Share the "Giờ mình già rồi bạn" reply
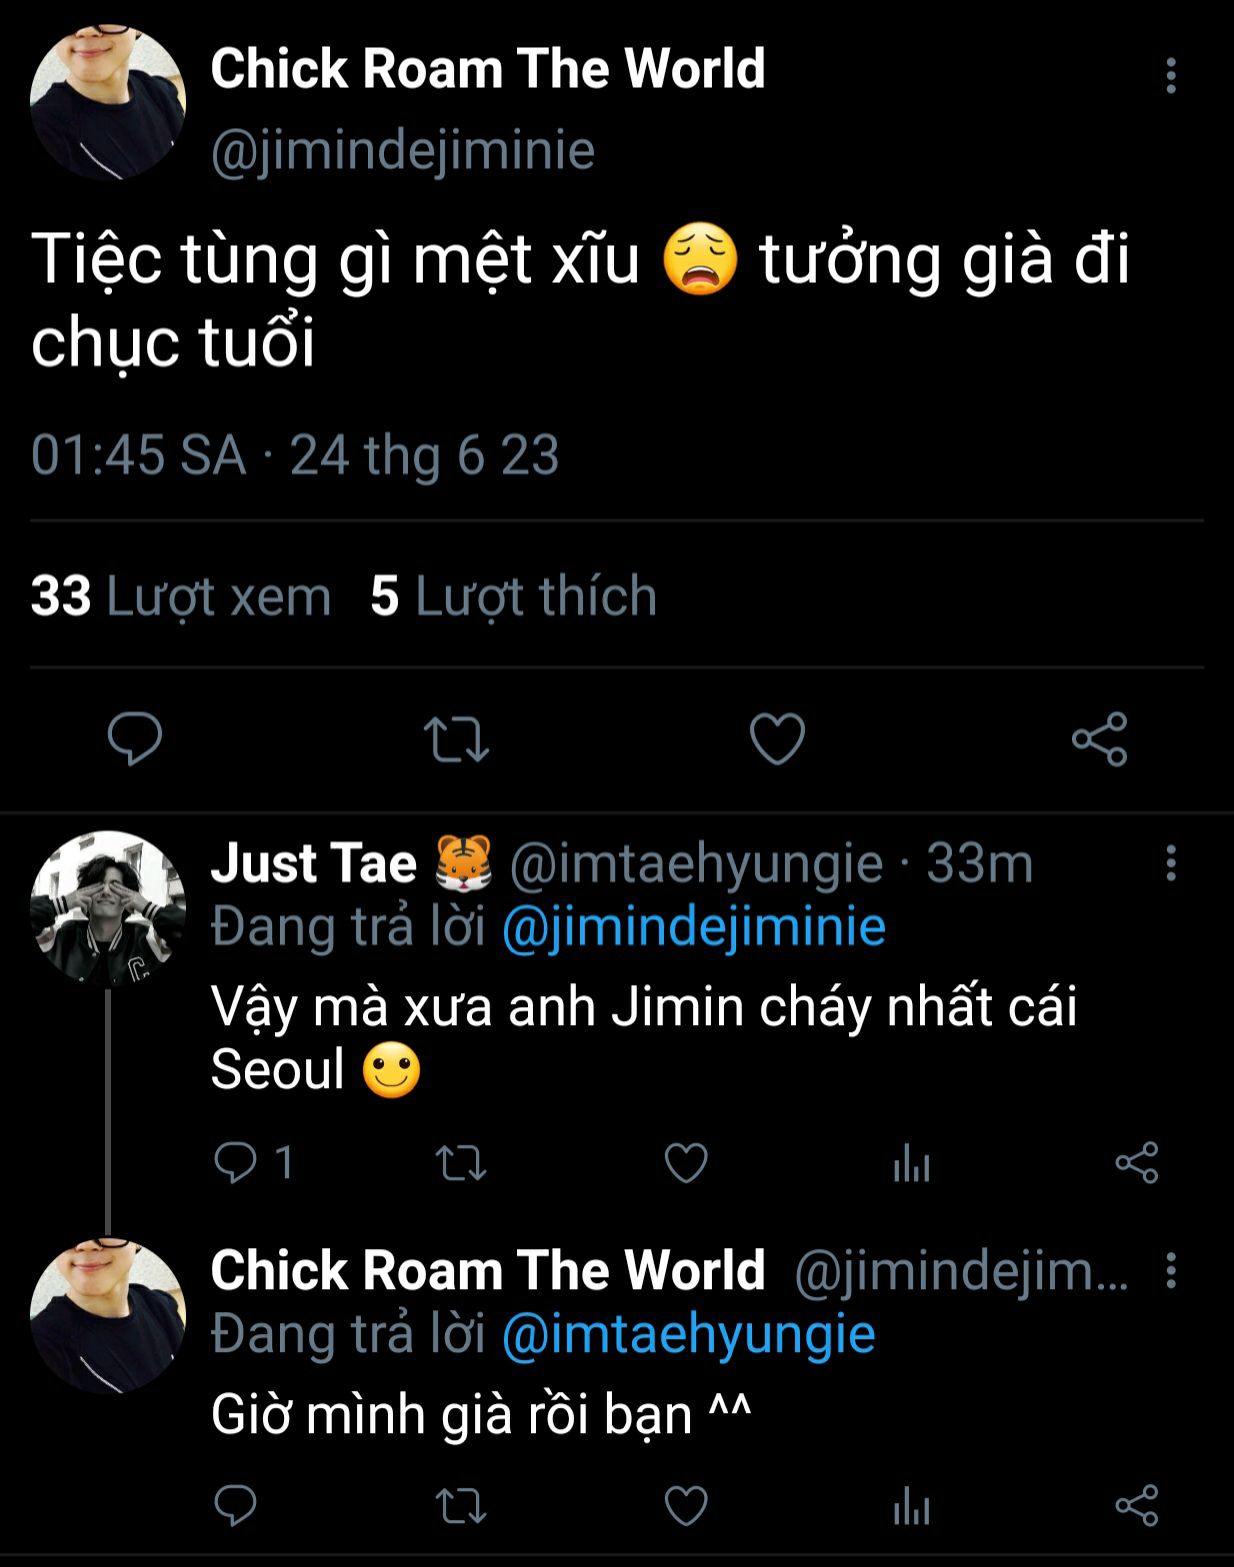Viewport: 1234px width, 1567px height. point(1136,1506)
